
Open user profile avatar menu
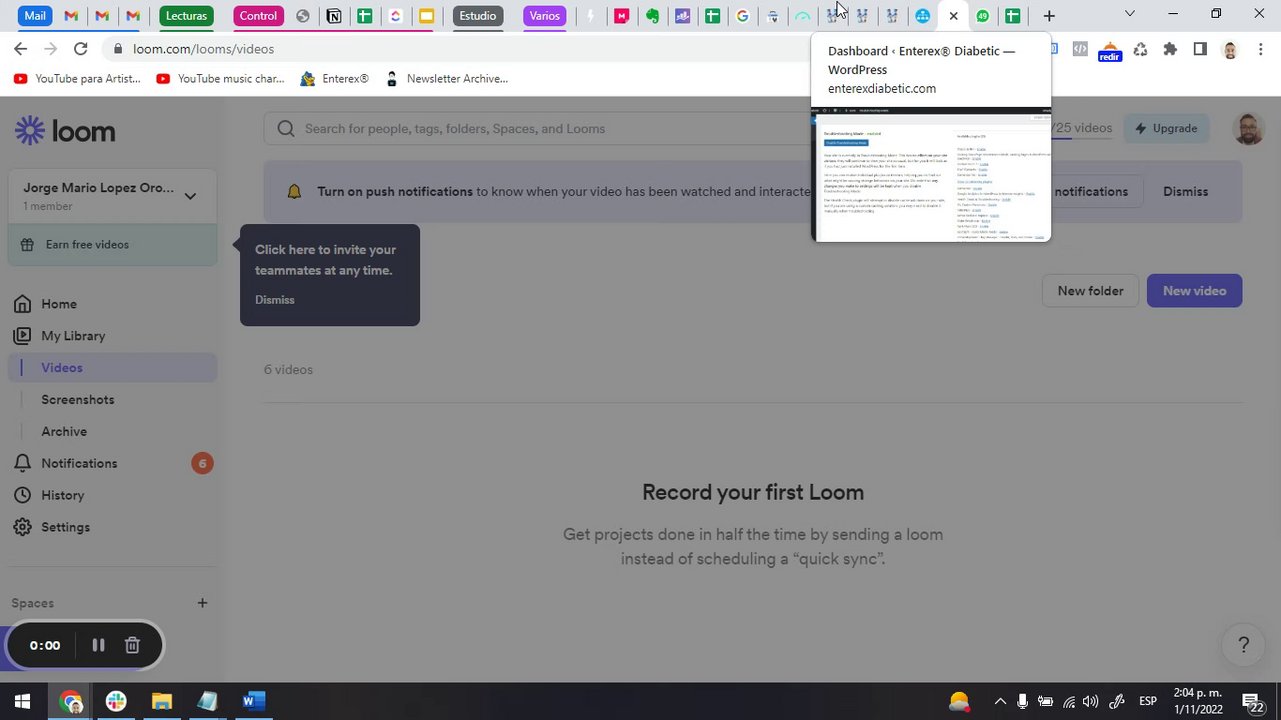[1248, 129]
